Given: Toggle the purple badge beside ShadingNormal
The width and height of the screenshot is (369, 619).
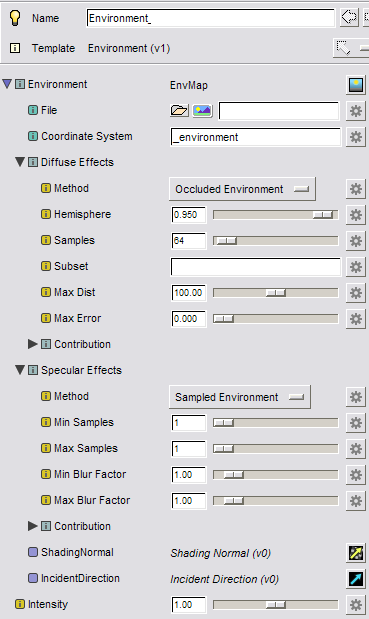Looking at the screenshot, I should tap(33, 552).
